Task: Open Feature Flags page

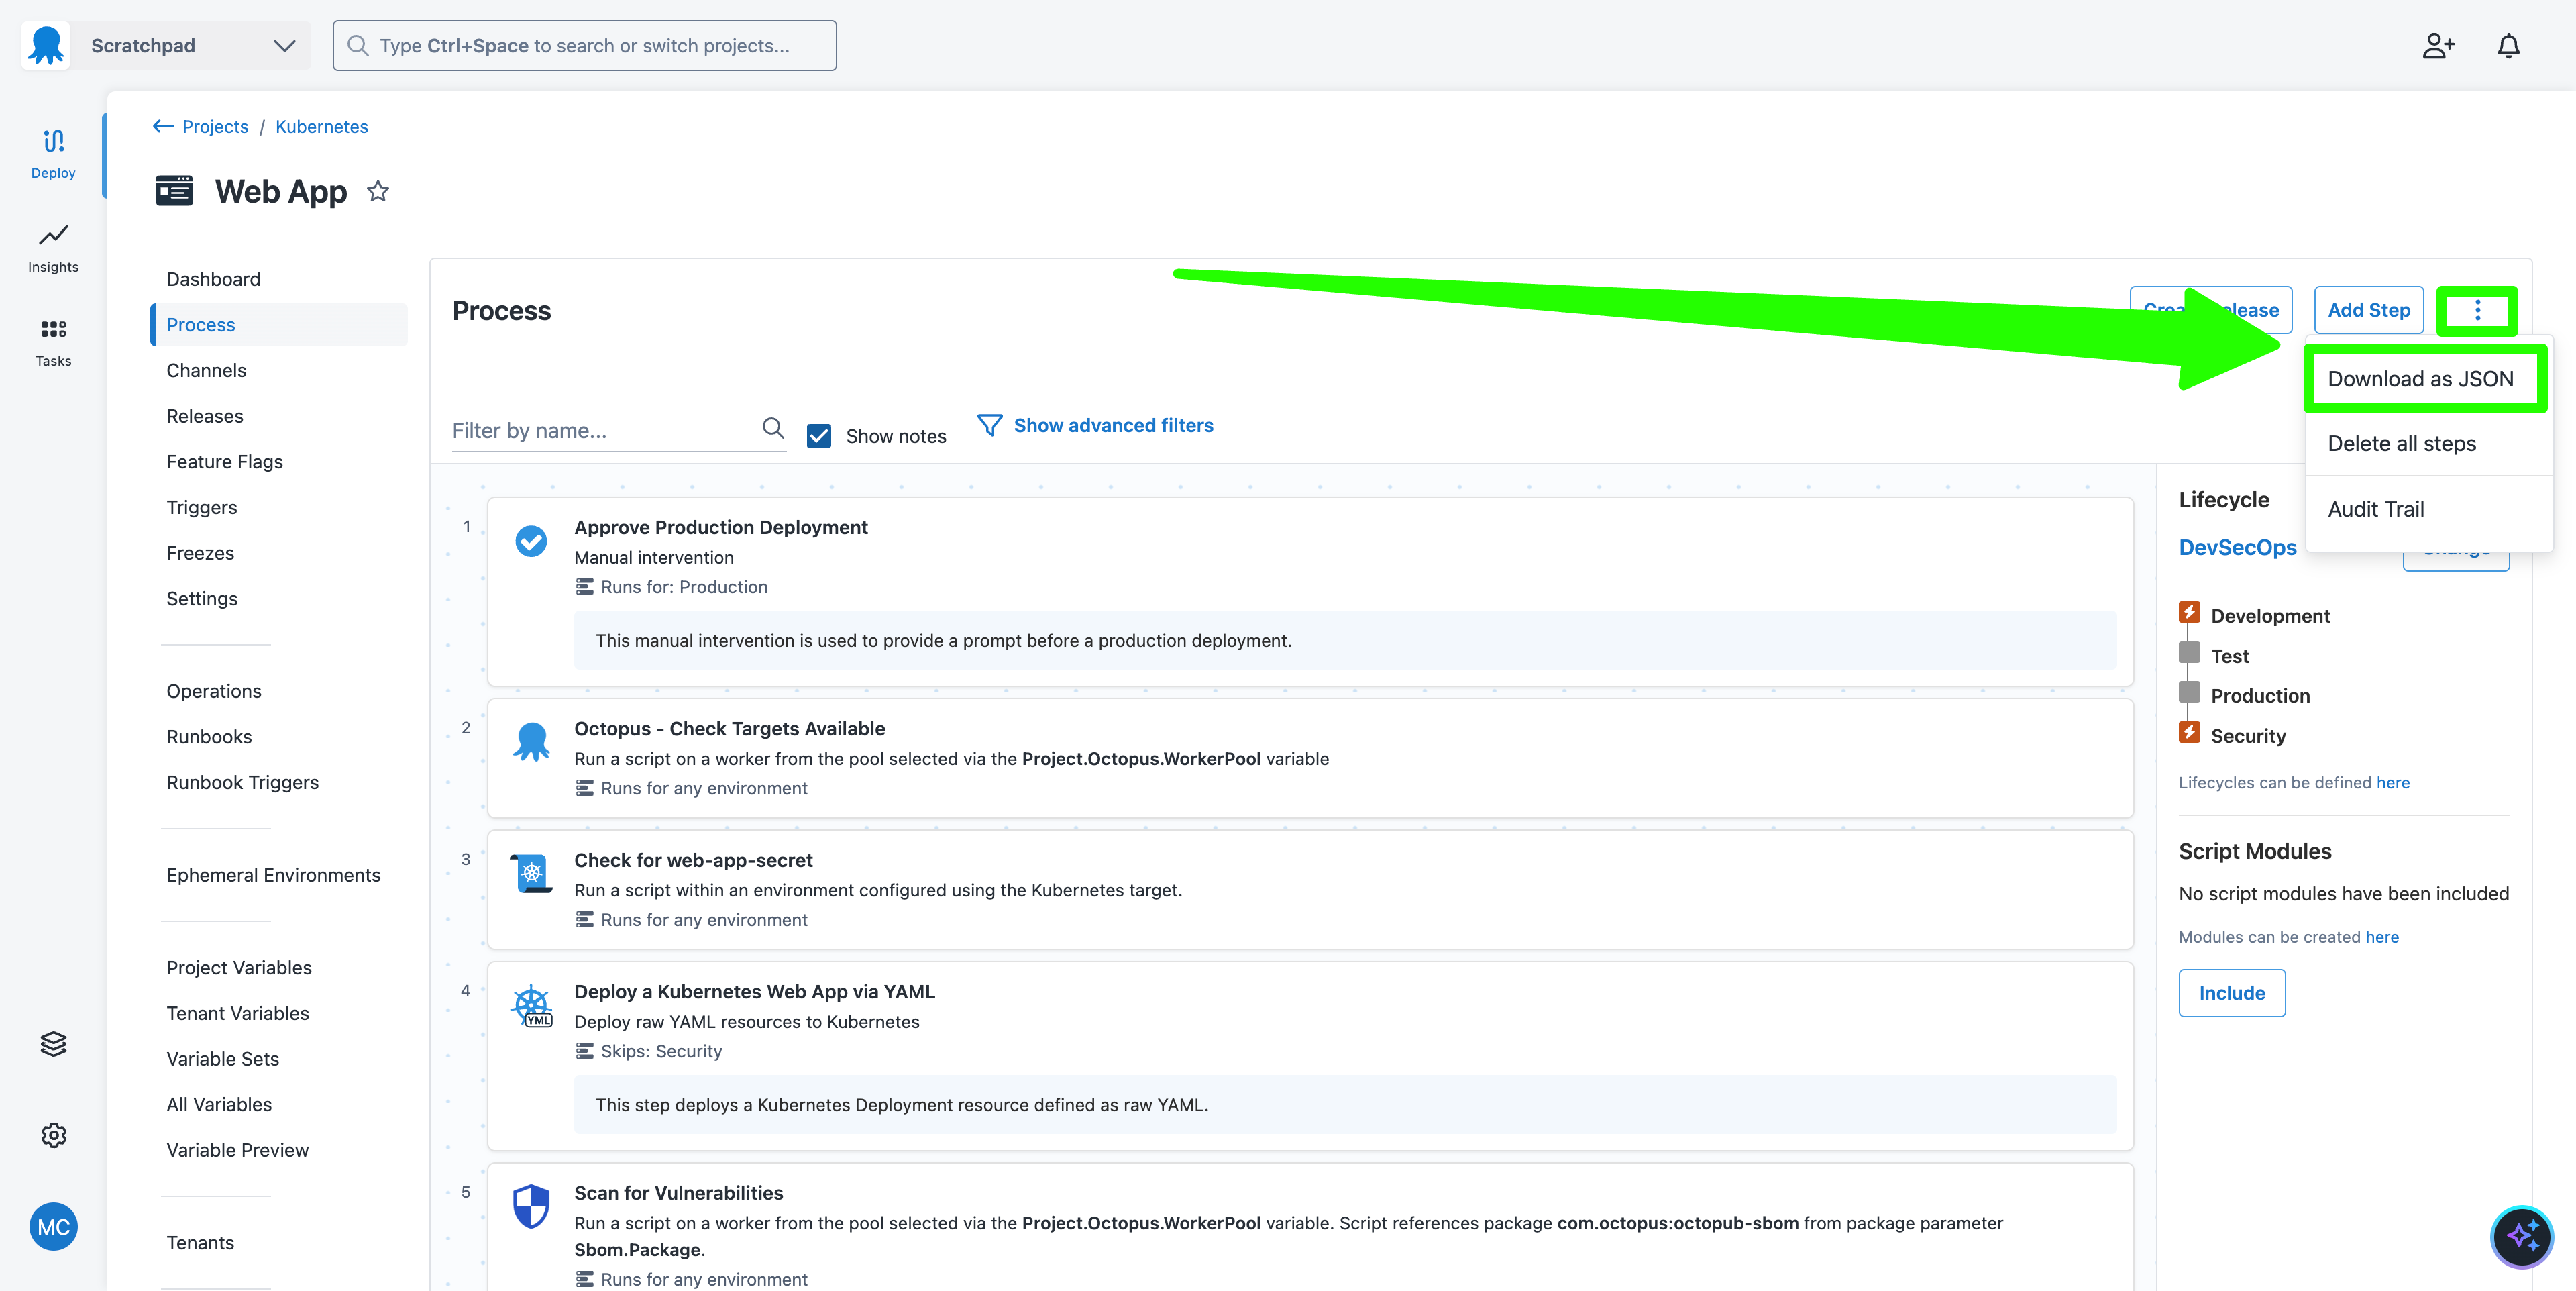Action: (x=224, y=461)
